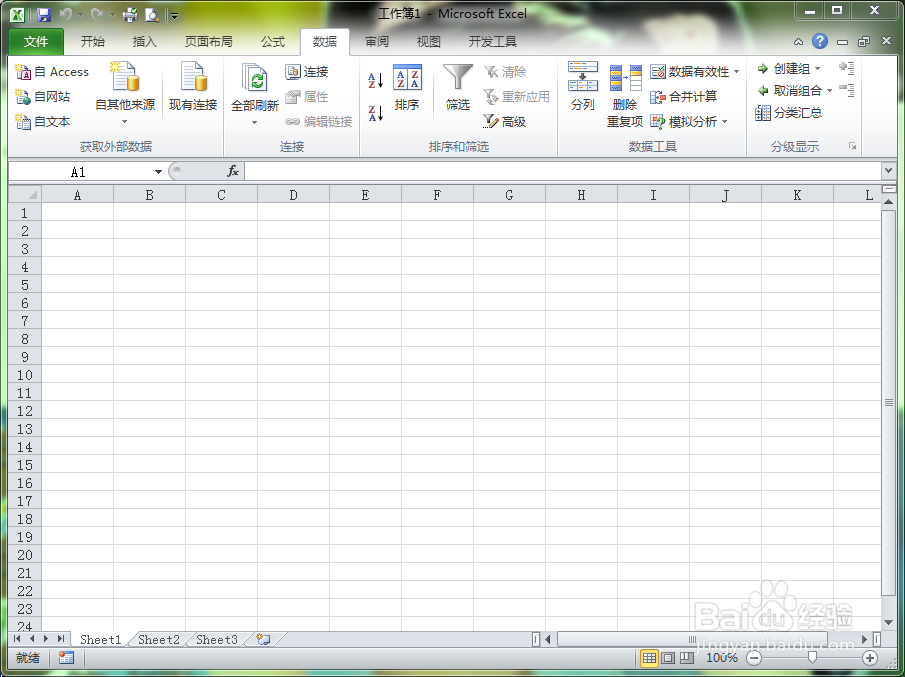Click the Save icon in quick access toolbar
This screenshot has width=905, height=677.
tap(43, 14)
